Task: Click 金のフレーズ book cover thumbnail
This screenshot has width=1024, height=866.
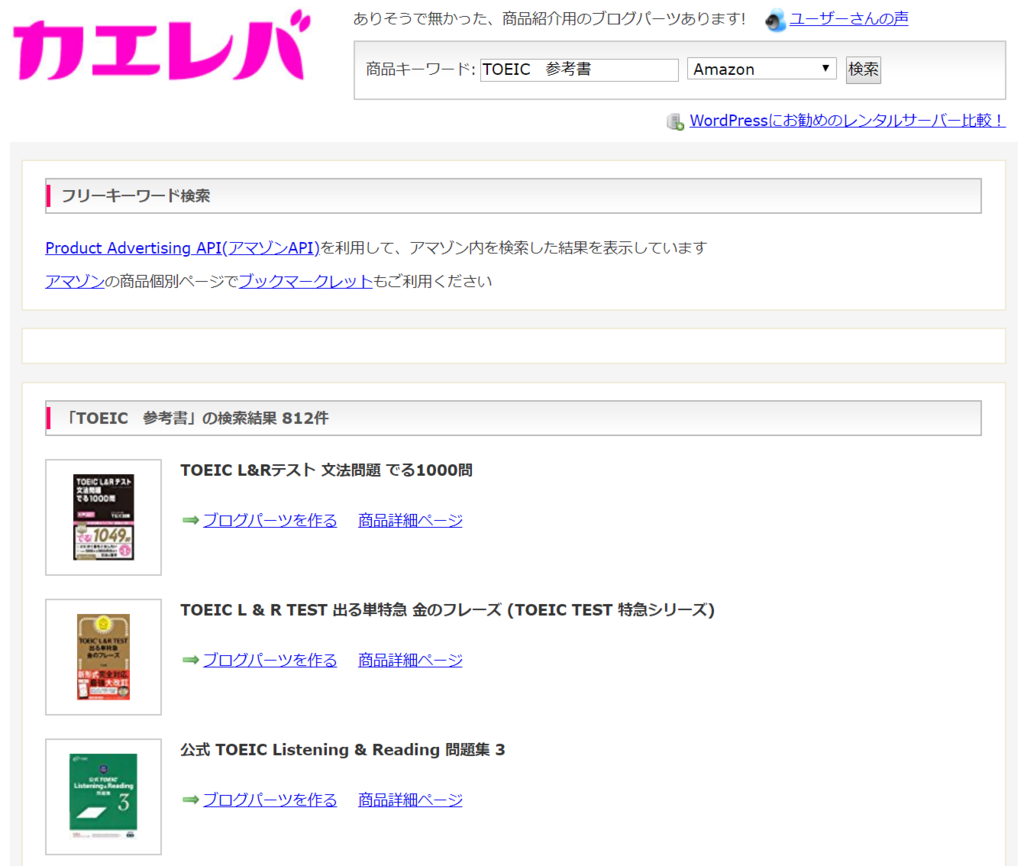Action: [103, 657]
